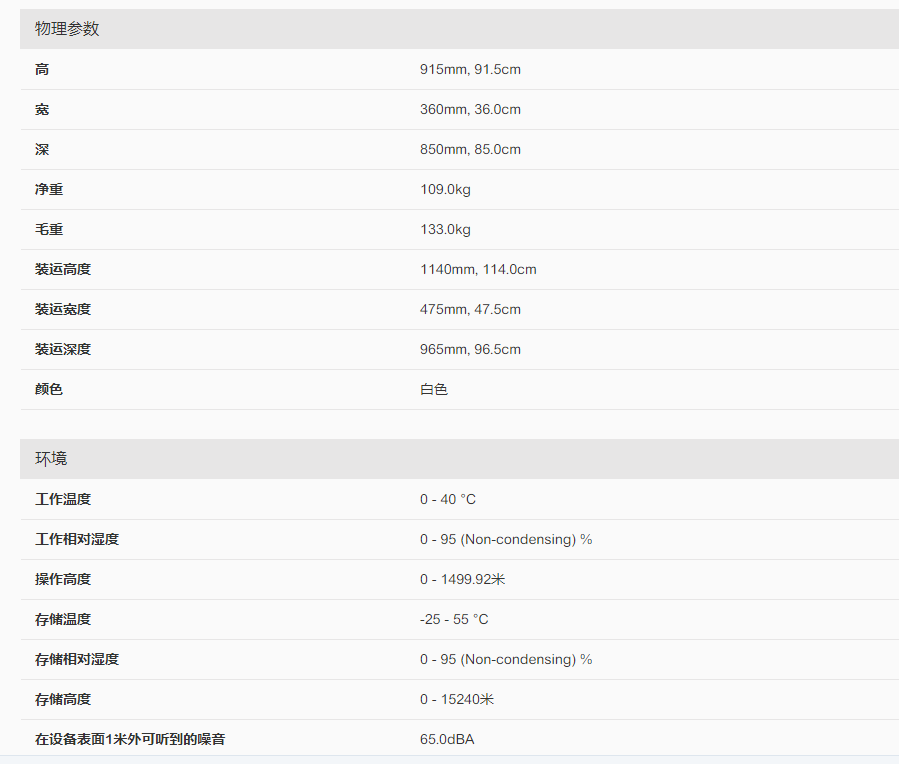899x764 pixels.
Task: Select the 850mm, 85.0cm depth value
Action: click(470, 150)
